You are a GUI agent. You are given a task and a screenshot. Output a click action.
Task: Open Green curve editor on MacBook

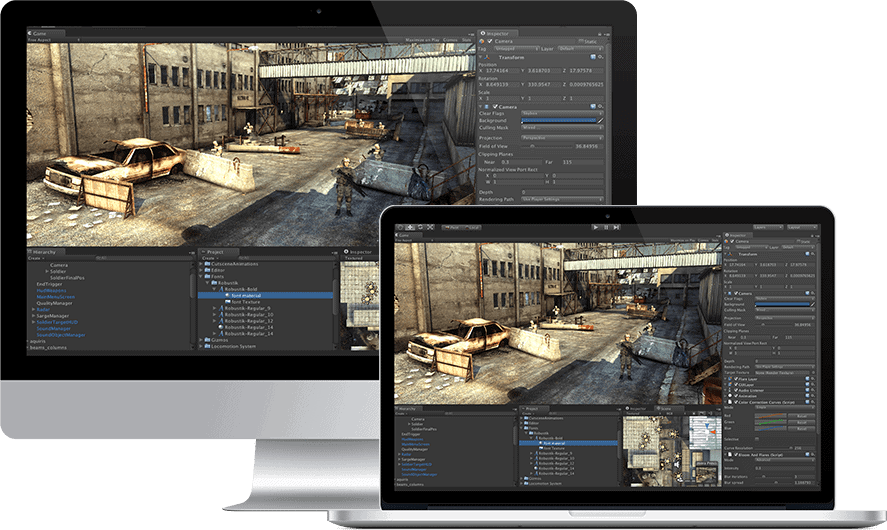point(770,423)
